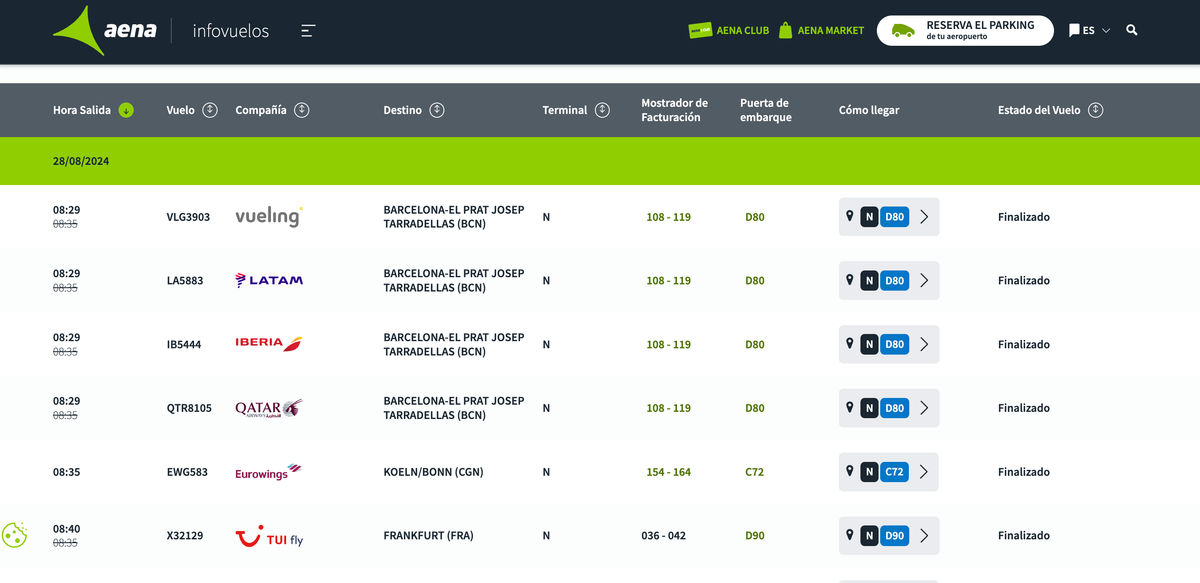Screen dimensions: 1200x583
Task: Click the Eurowings airline logo
Action: [x=268, y=472]
